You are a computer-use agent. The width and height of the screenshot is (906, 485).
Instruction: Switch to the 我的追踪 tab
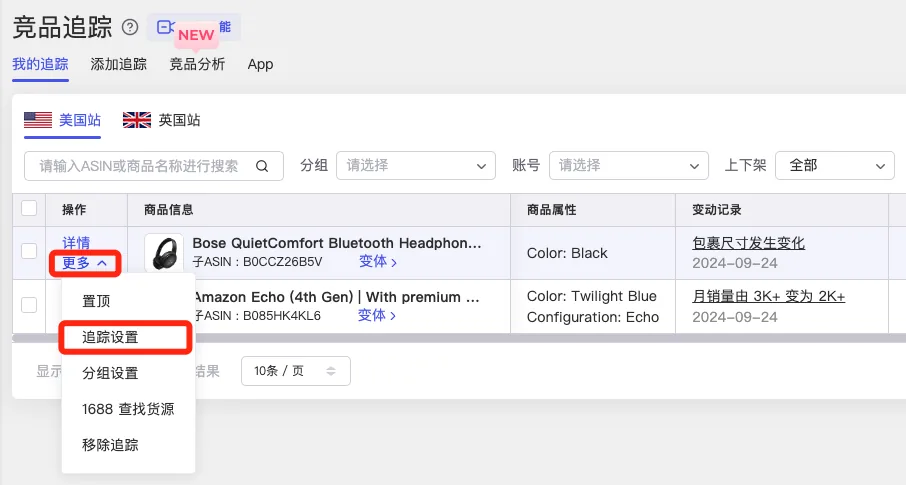tap(40, 64)
